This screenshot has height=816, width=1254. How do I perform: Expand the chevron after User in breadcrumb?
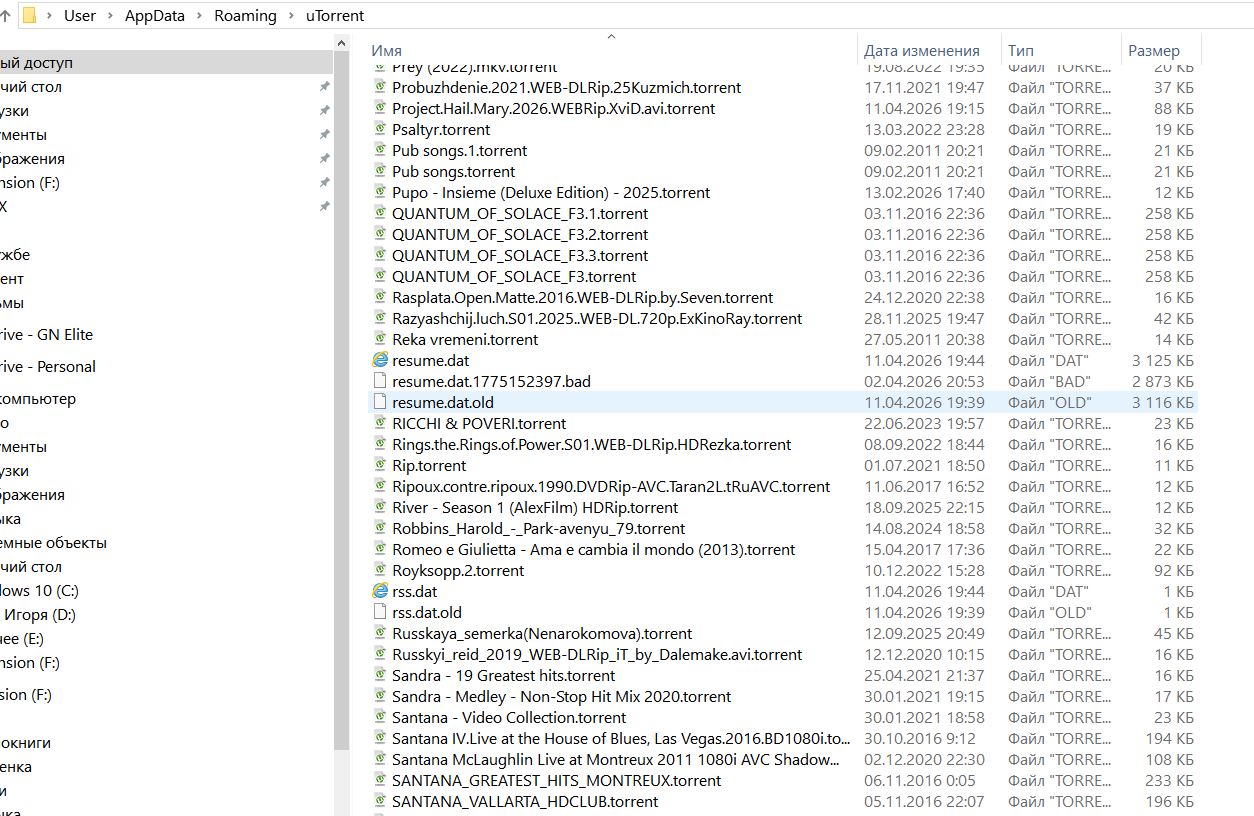click(x=110, y=16)
